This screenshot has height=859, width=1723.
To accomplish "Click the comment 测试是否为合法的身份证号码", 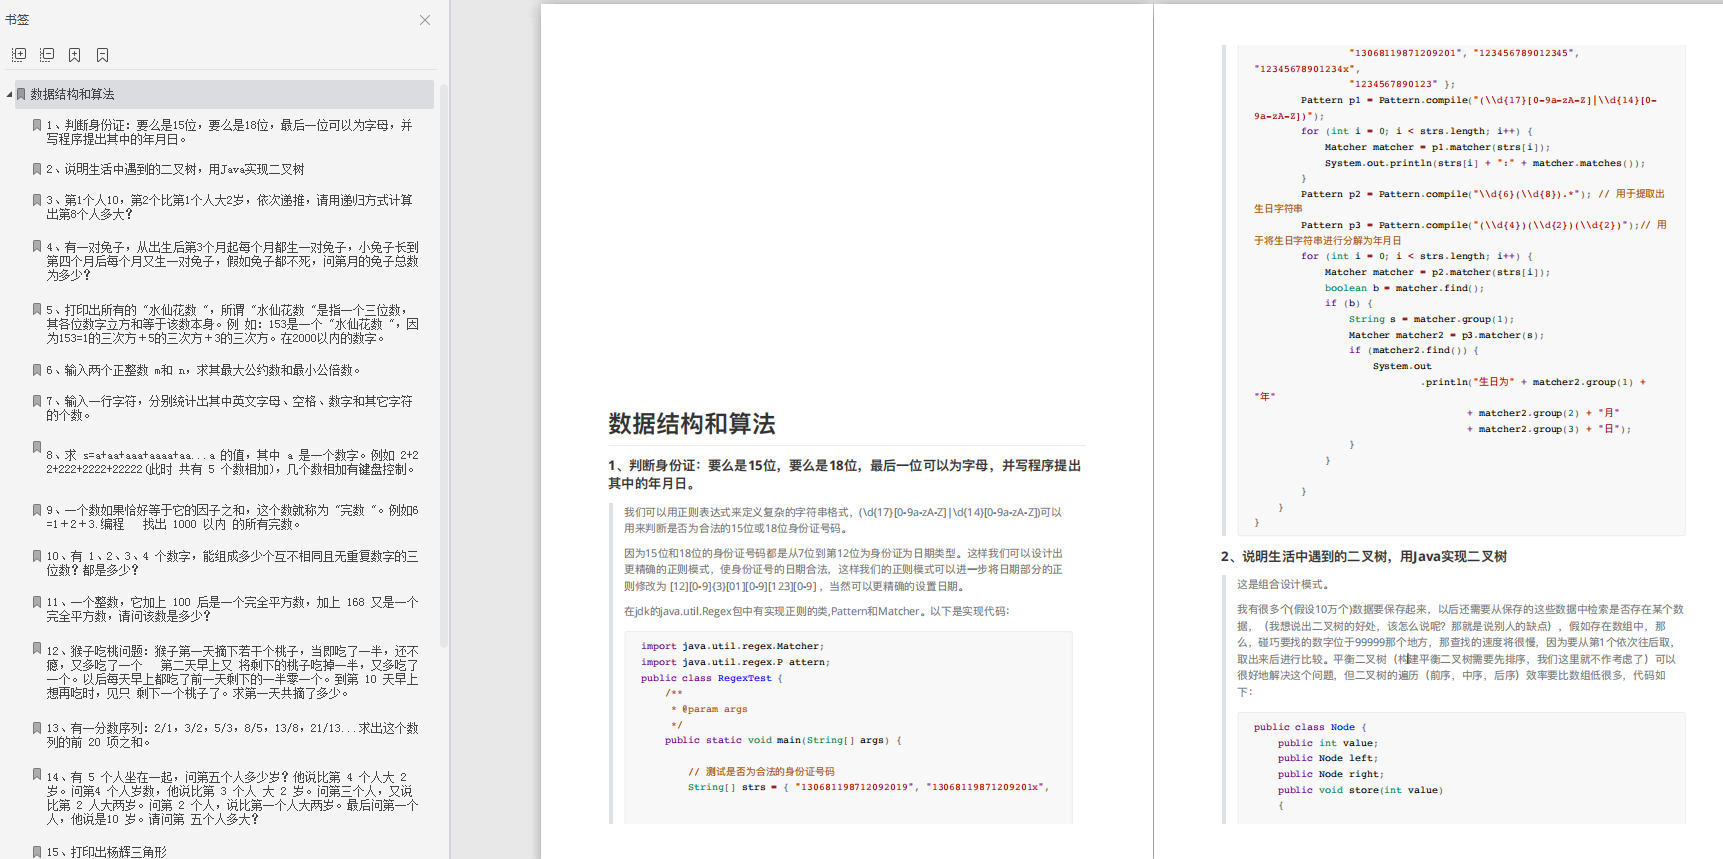I will (x=761, y=772).
